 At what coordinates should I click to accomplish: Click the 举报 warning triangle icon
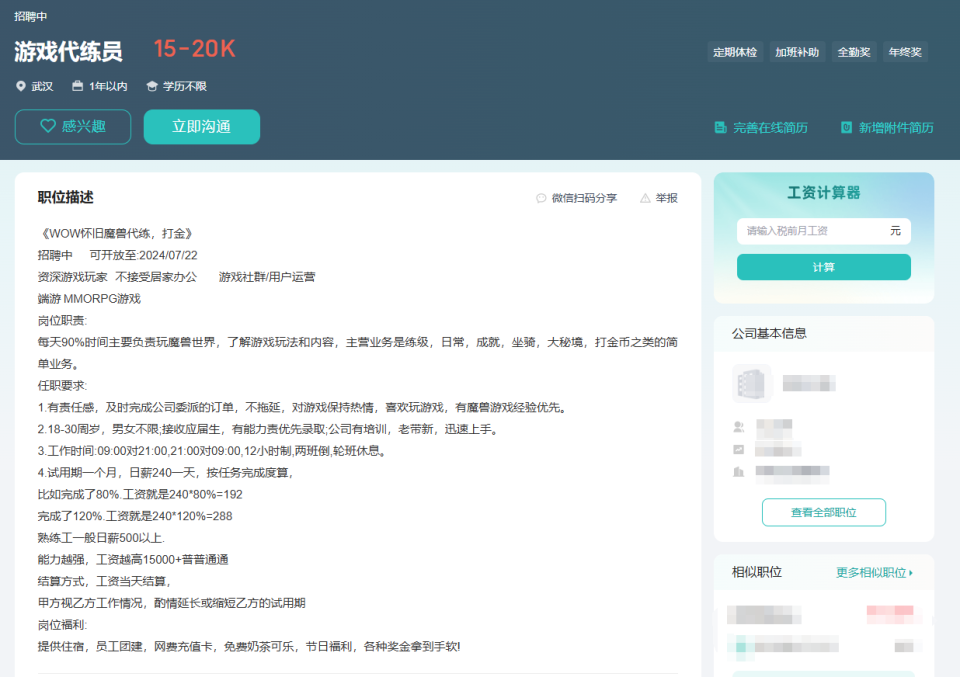pyautogui.click(x=645, y=197)
